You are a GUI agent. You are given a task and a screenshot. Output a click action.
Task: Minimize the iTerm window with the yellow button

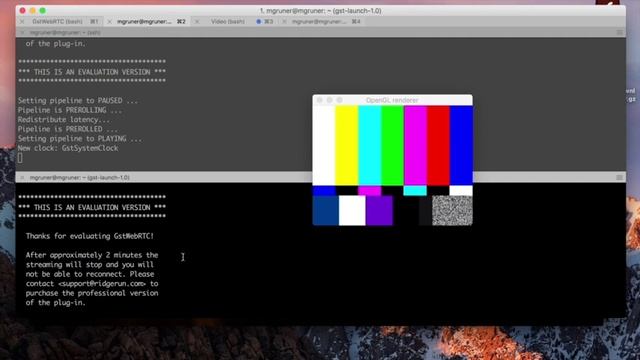pyautogui.click(x=33, y=11)
